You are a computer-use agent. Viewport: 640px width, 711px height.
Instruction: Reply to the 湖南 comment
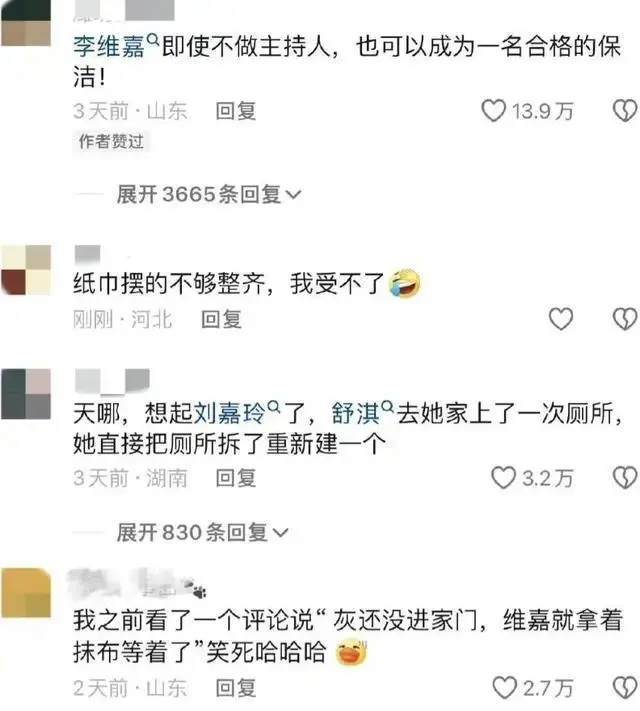235,478
